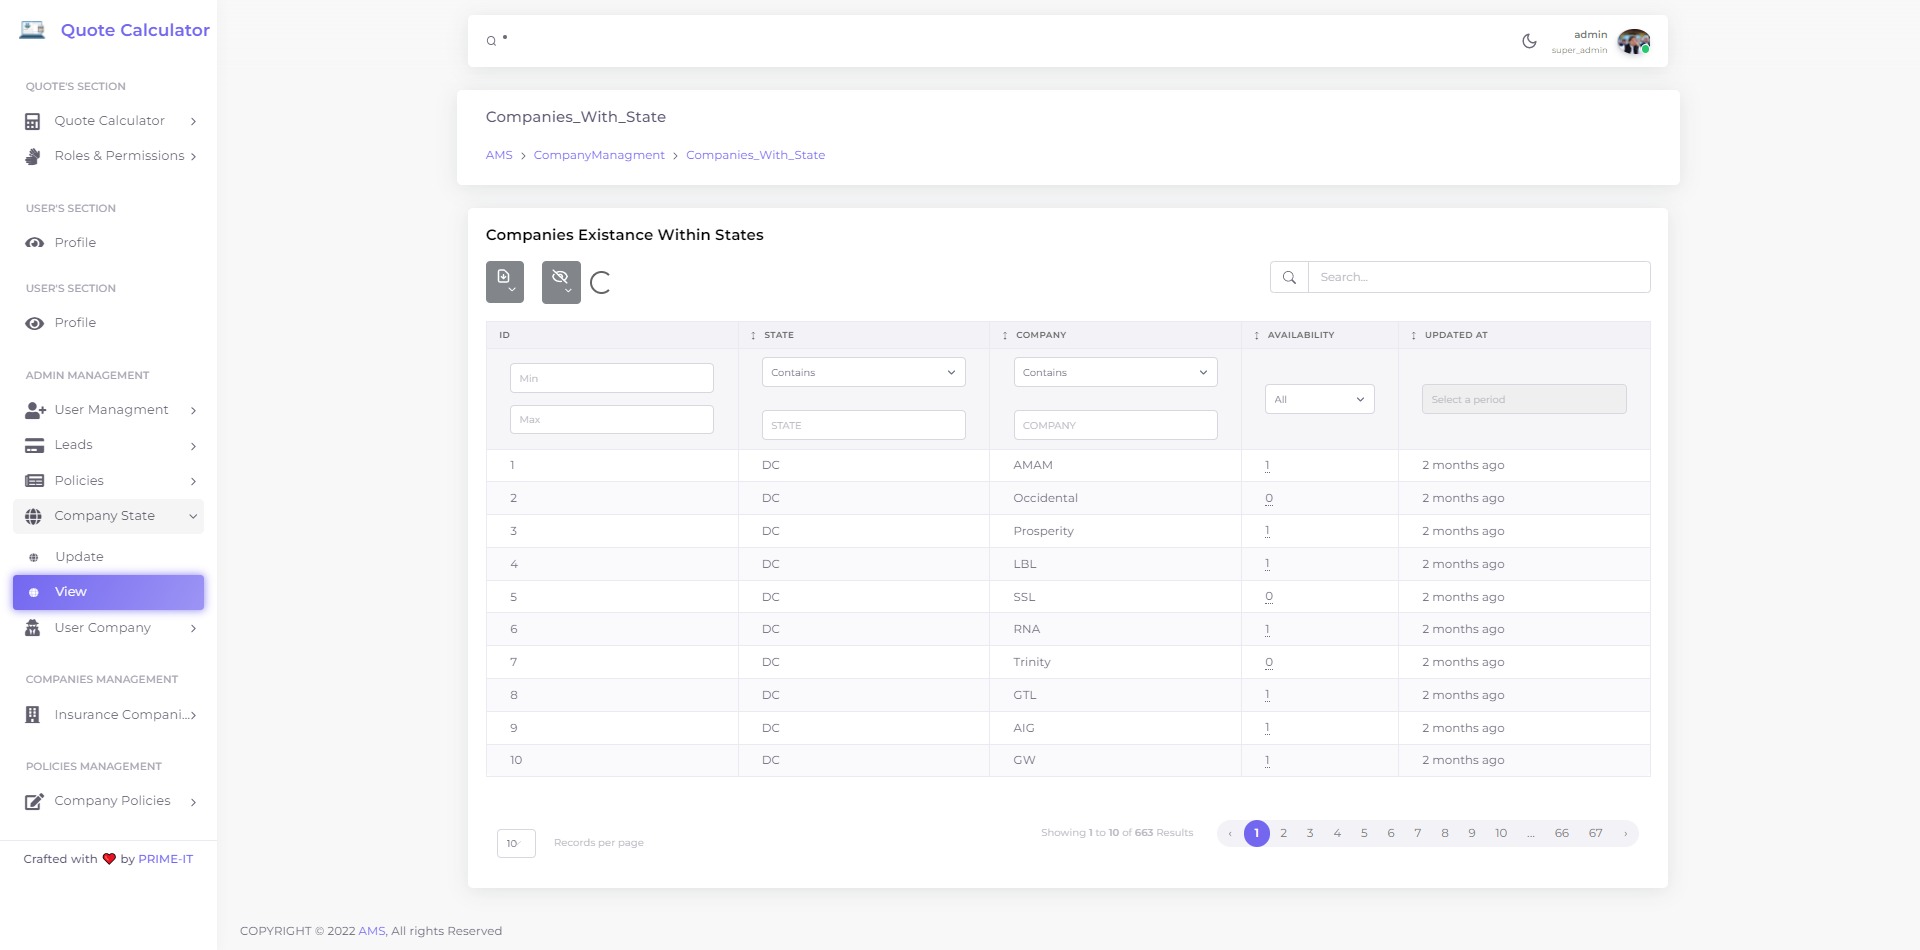Open the first Profile menu item
The image size is (1920, 950).
pos(108,243)
